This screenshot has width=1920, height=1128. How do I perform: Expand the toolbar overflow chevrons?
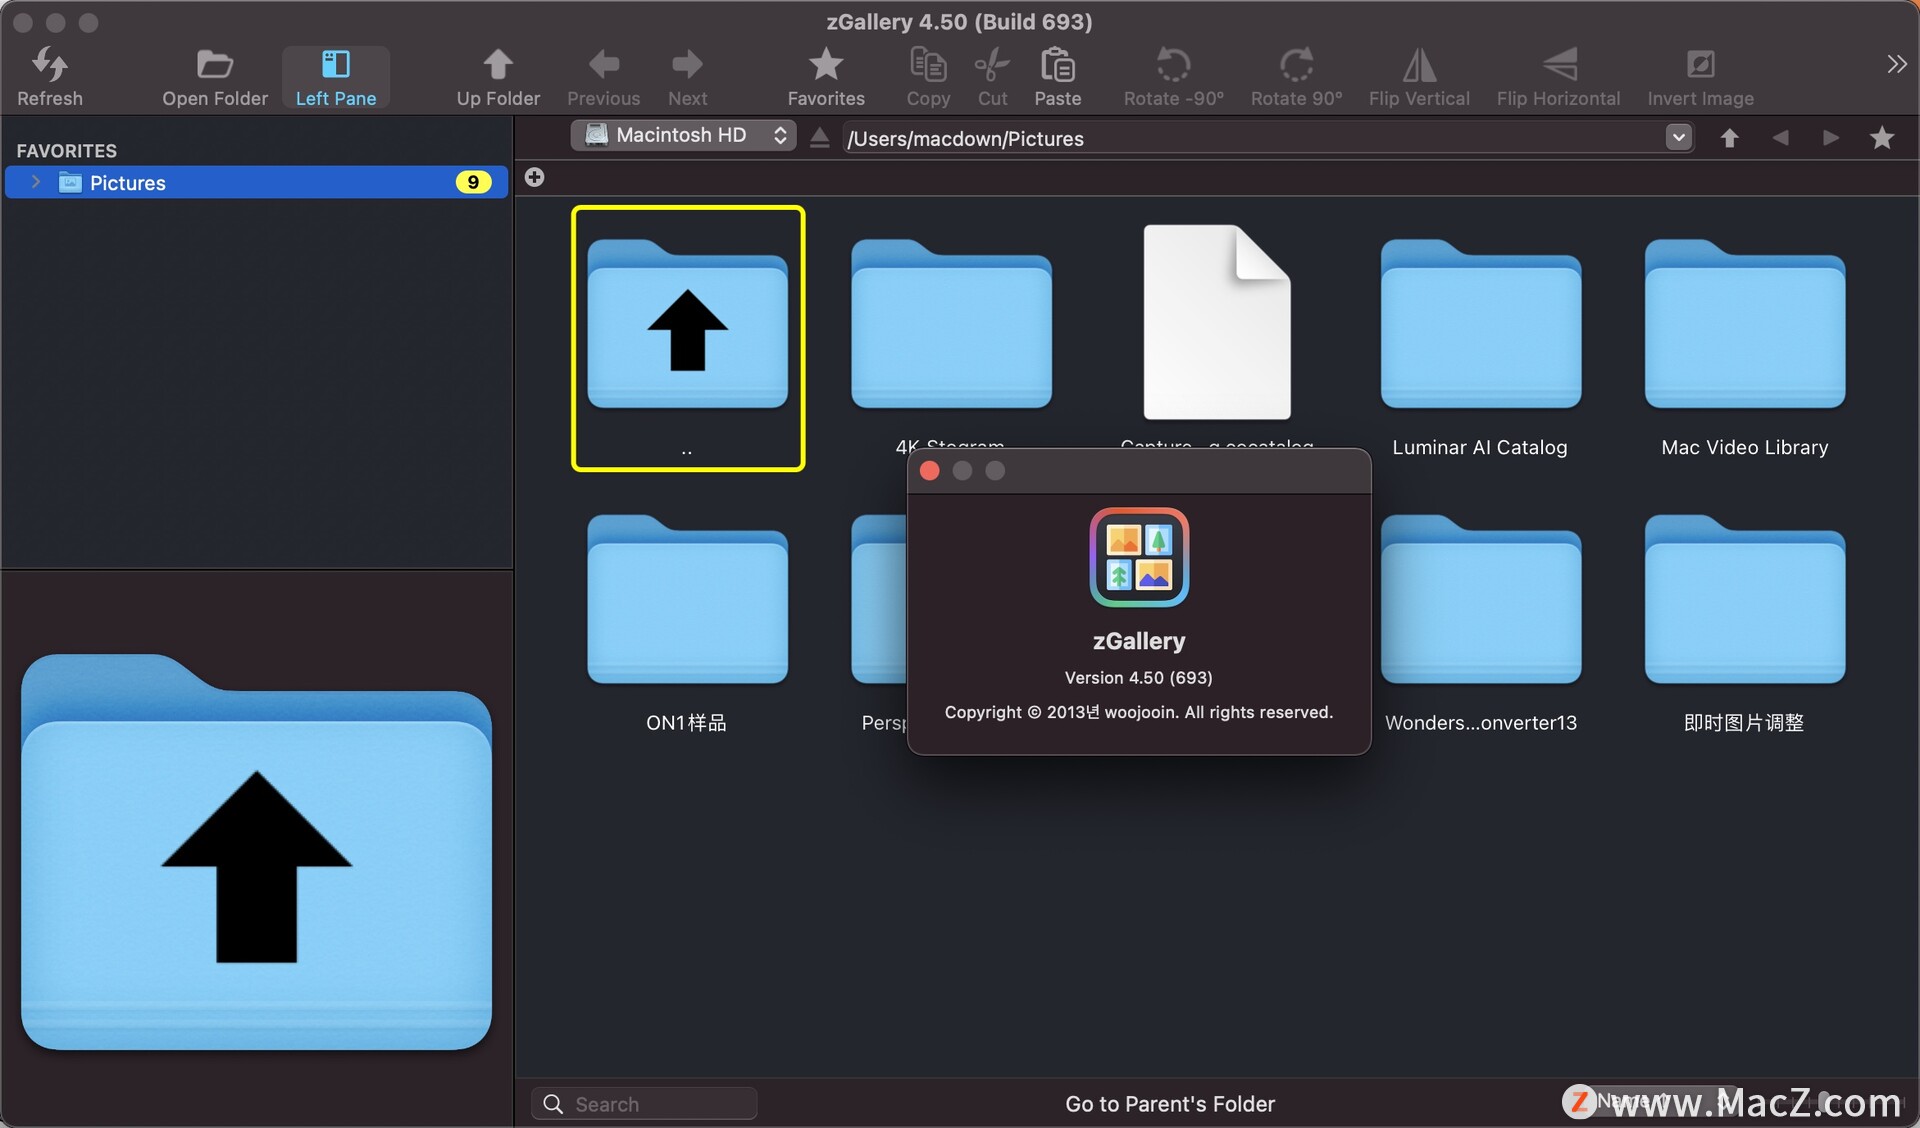(x=1896, y=64)
